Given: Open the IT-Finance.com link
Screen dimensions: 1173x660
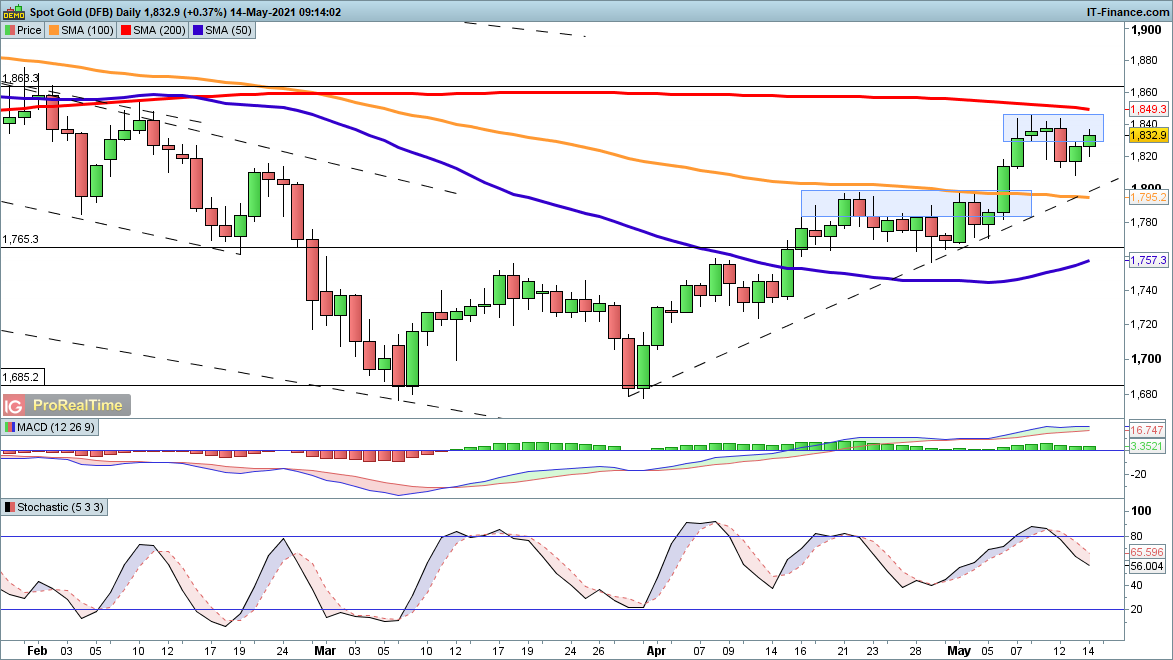Looking at the screenshot, I should coord(1128,11).
